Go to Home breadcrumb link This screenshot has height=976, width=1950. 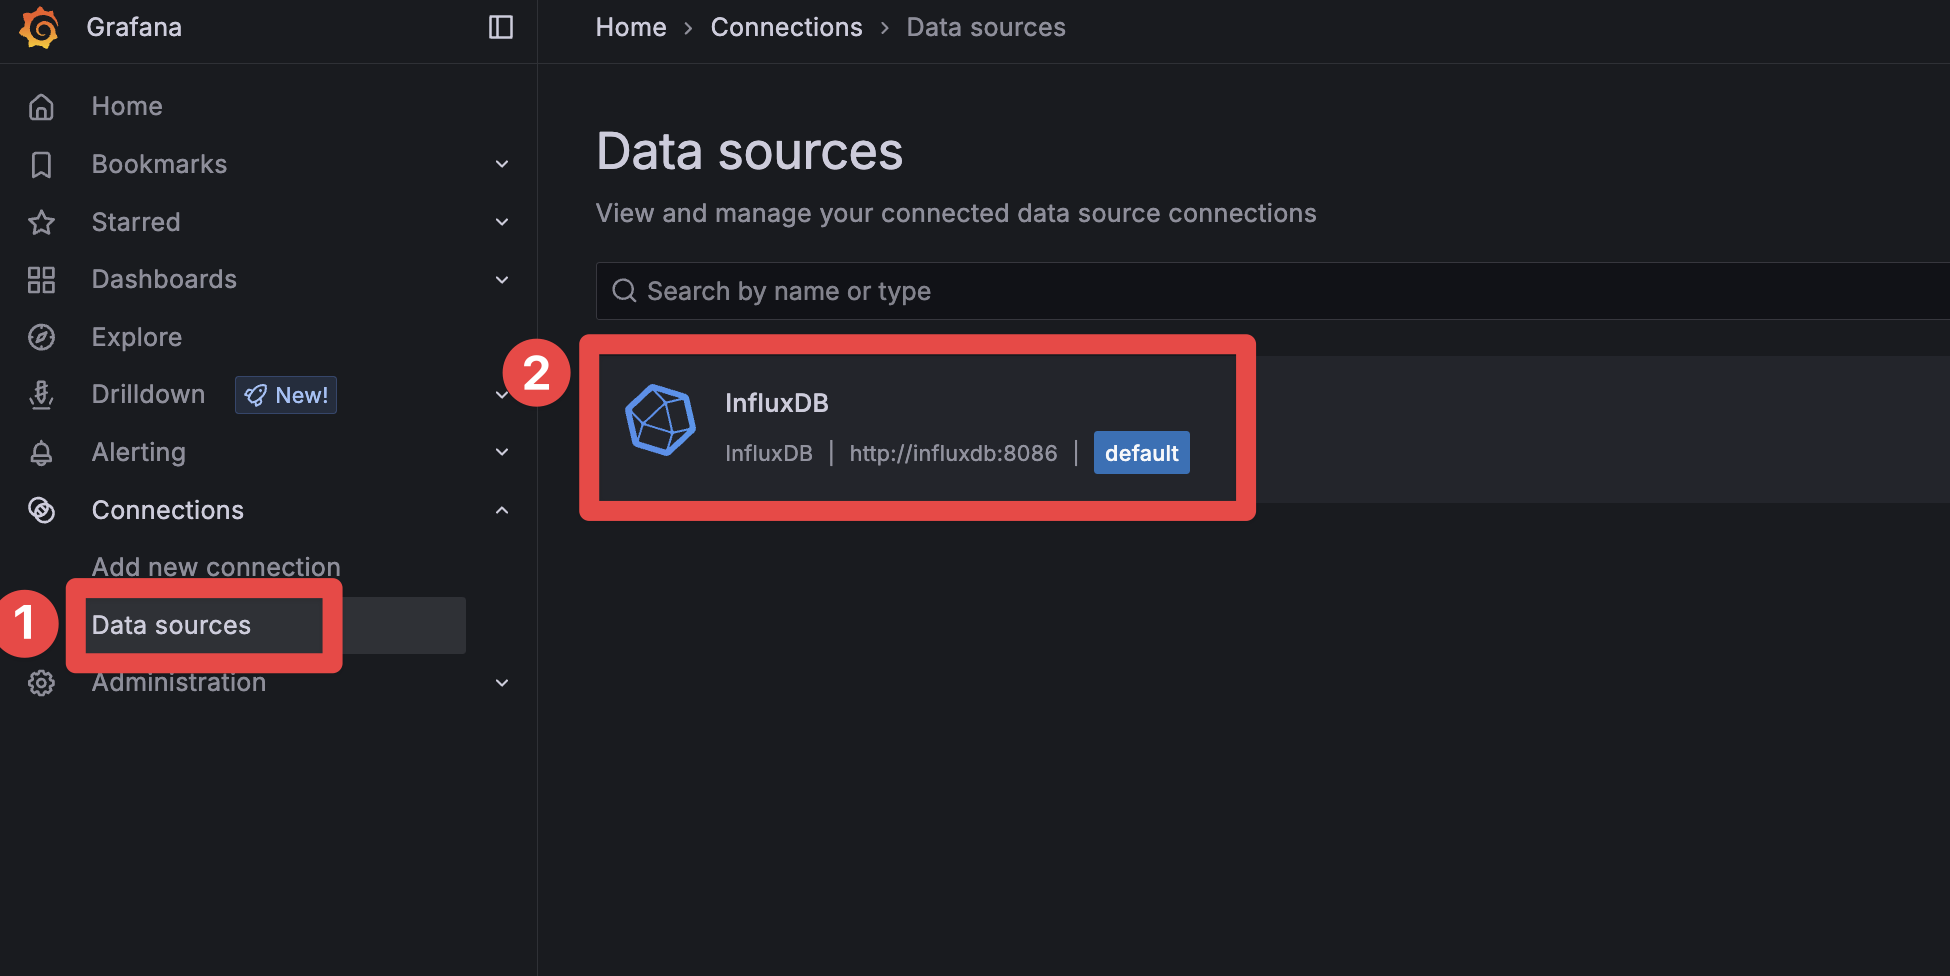pos(631,27)
